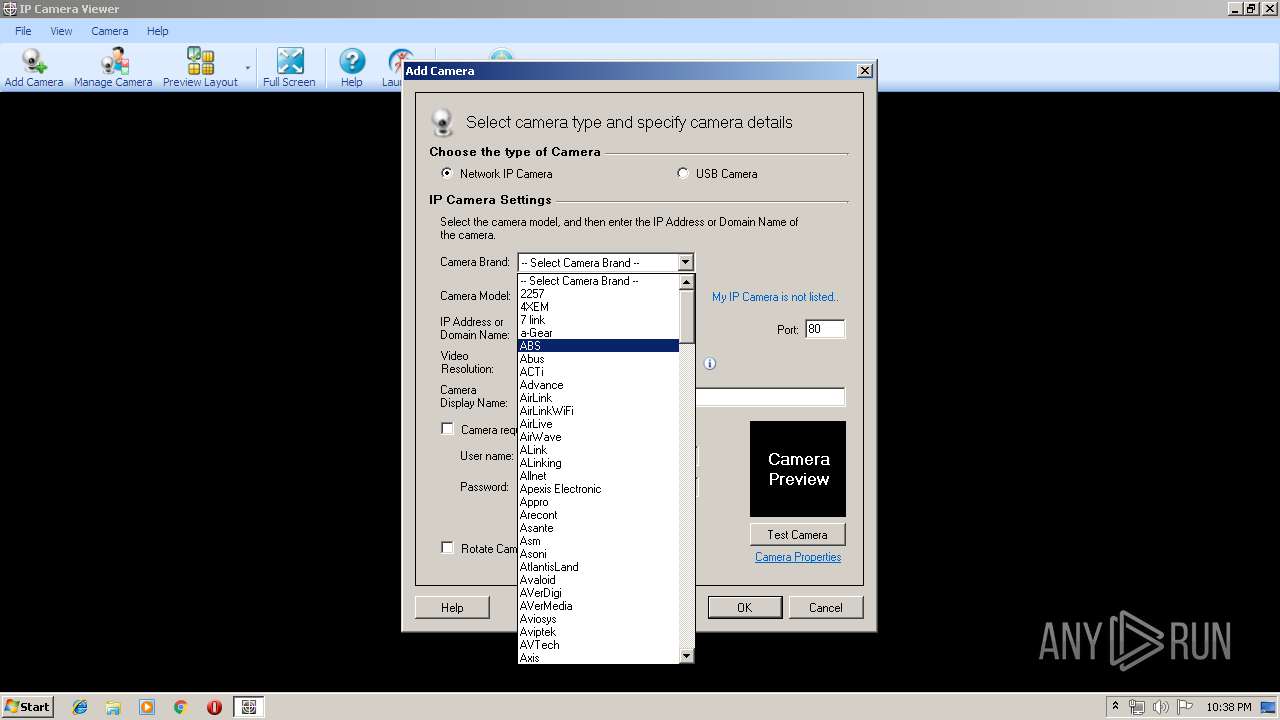Click the Windows Start button
The width and height of the screenshot is (1280, 720).
tap(28, 706)
